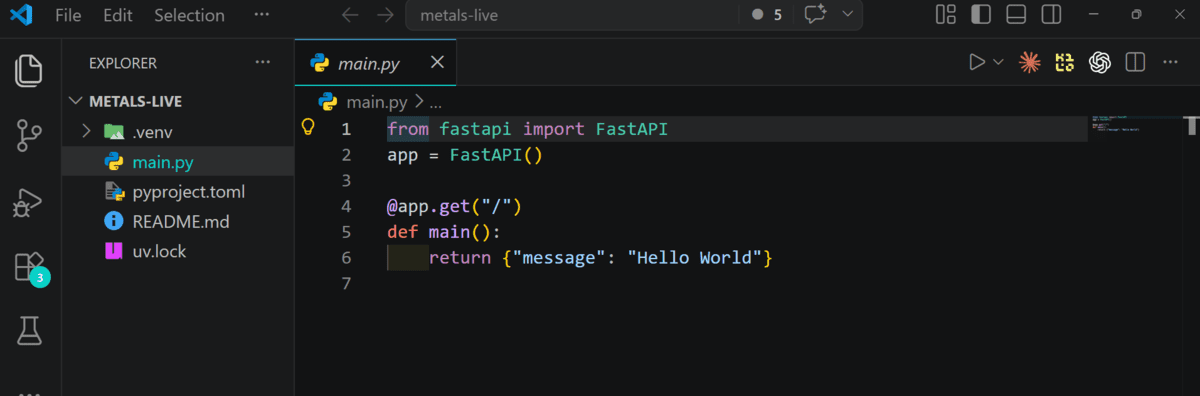
Task: Toggle the bottom Panel visibility
Action: coord(1016,15)
